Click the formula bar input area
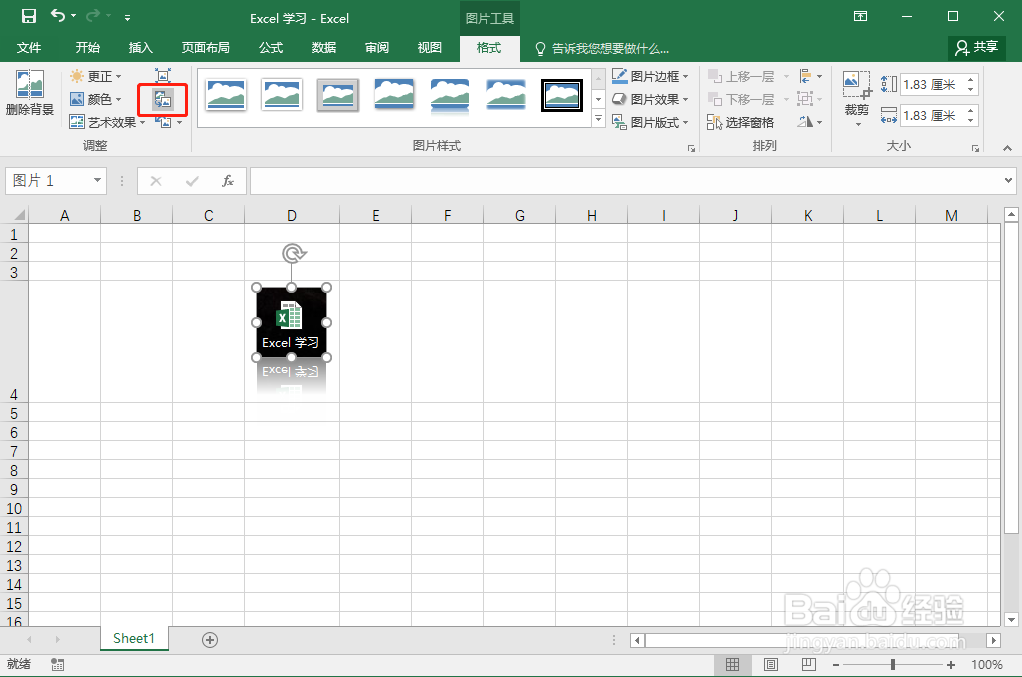1022x677 pixels. (x=626, y=180)
